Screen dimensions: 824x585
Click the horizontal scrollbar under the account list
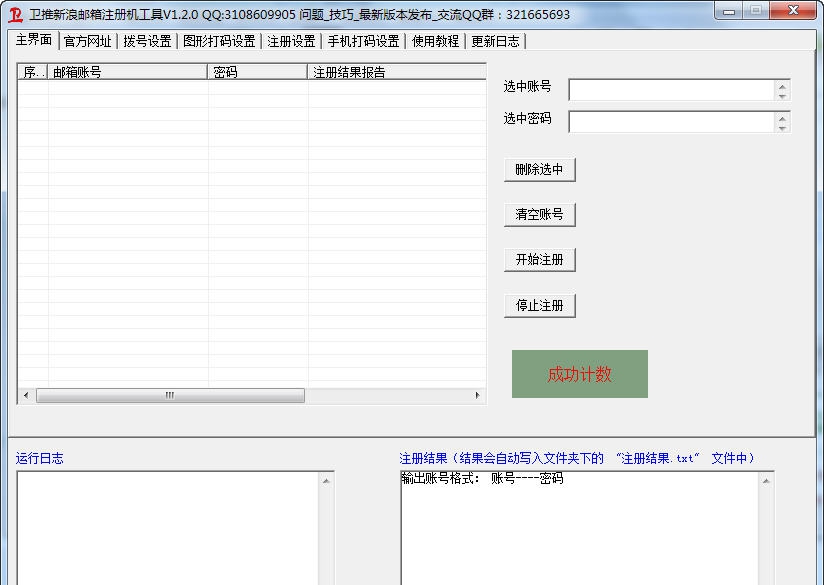170,395
